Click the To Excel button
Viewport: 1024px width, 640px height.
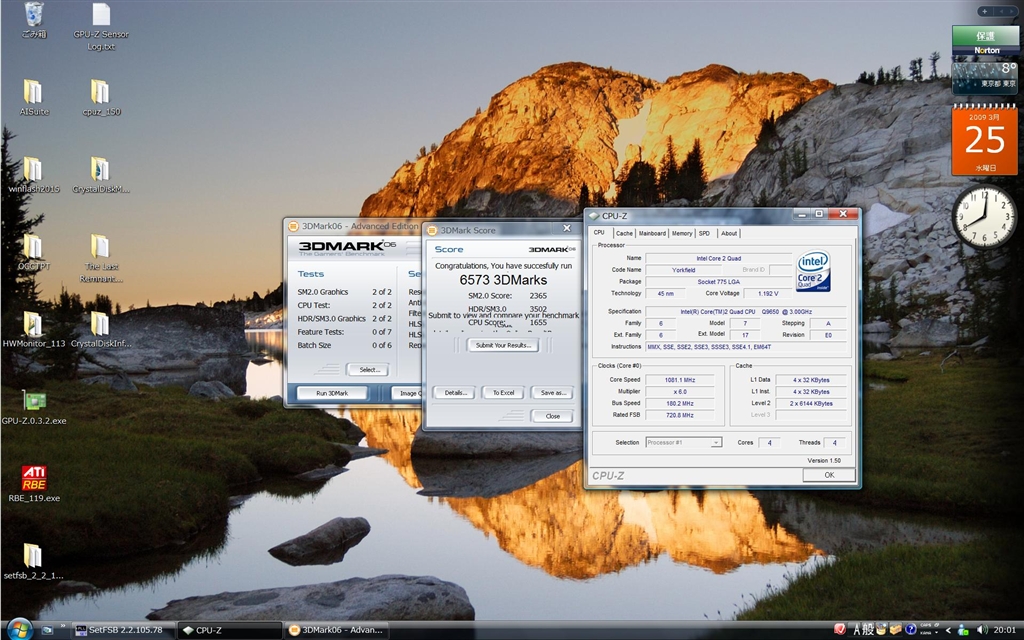502,393
